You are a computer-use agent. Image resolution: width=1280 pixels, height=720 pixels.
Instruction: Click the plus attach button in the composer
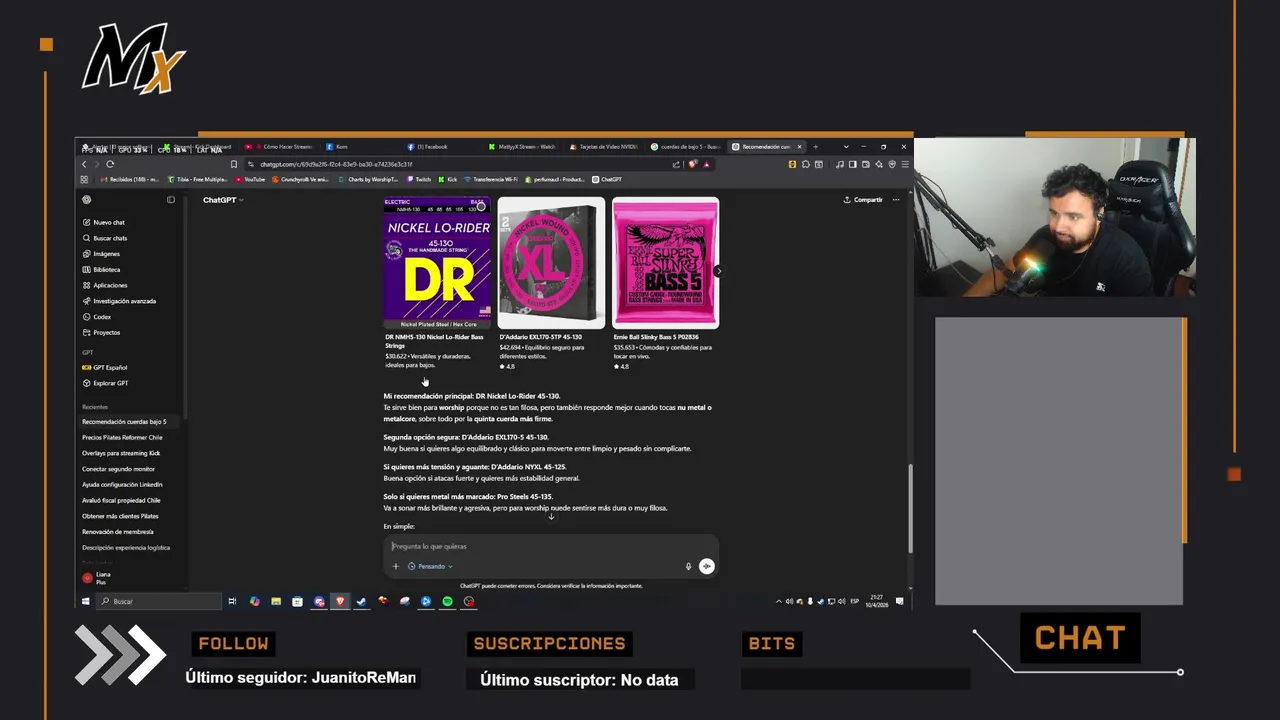(x=395, y=566)
